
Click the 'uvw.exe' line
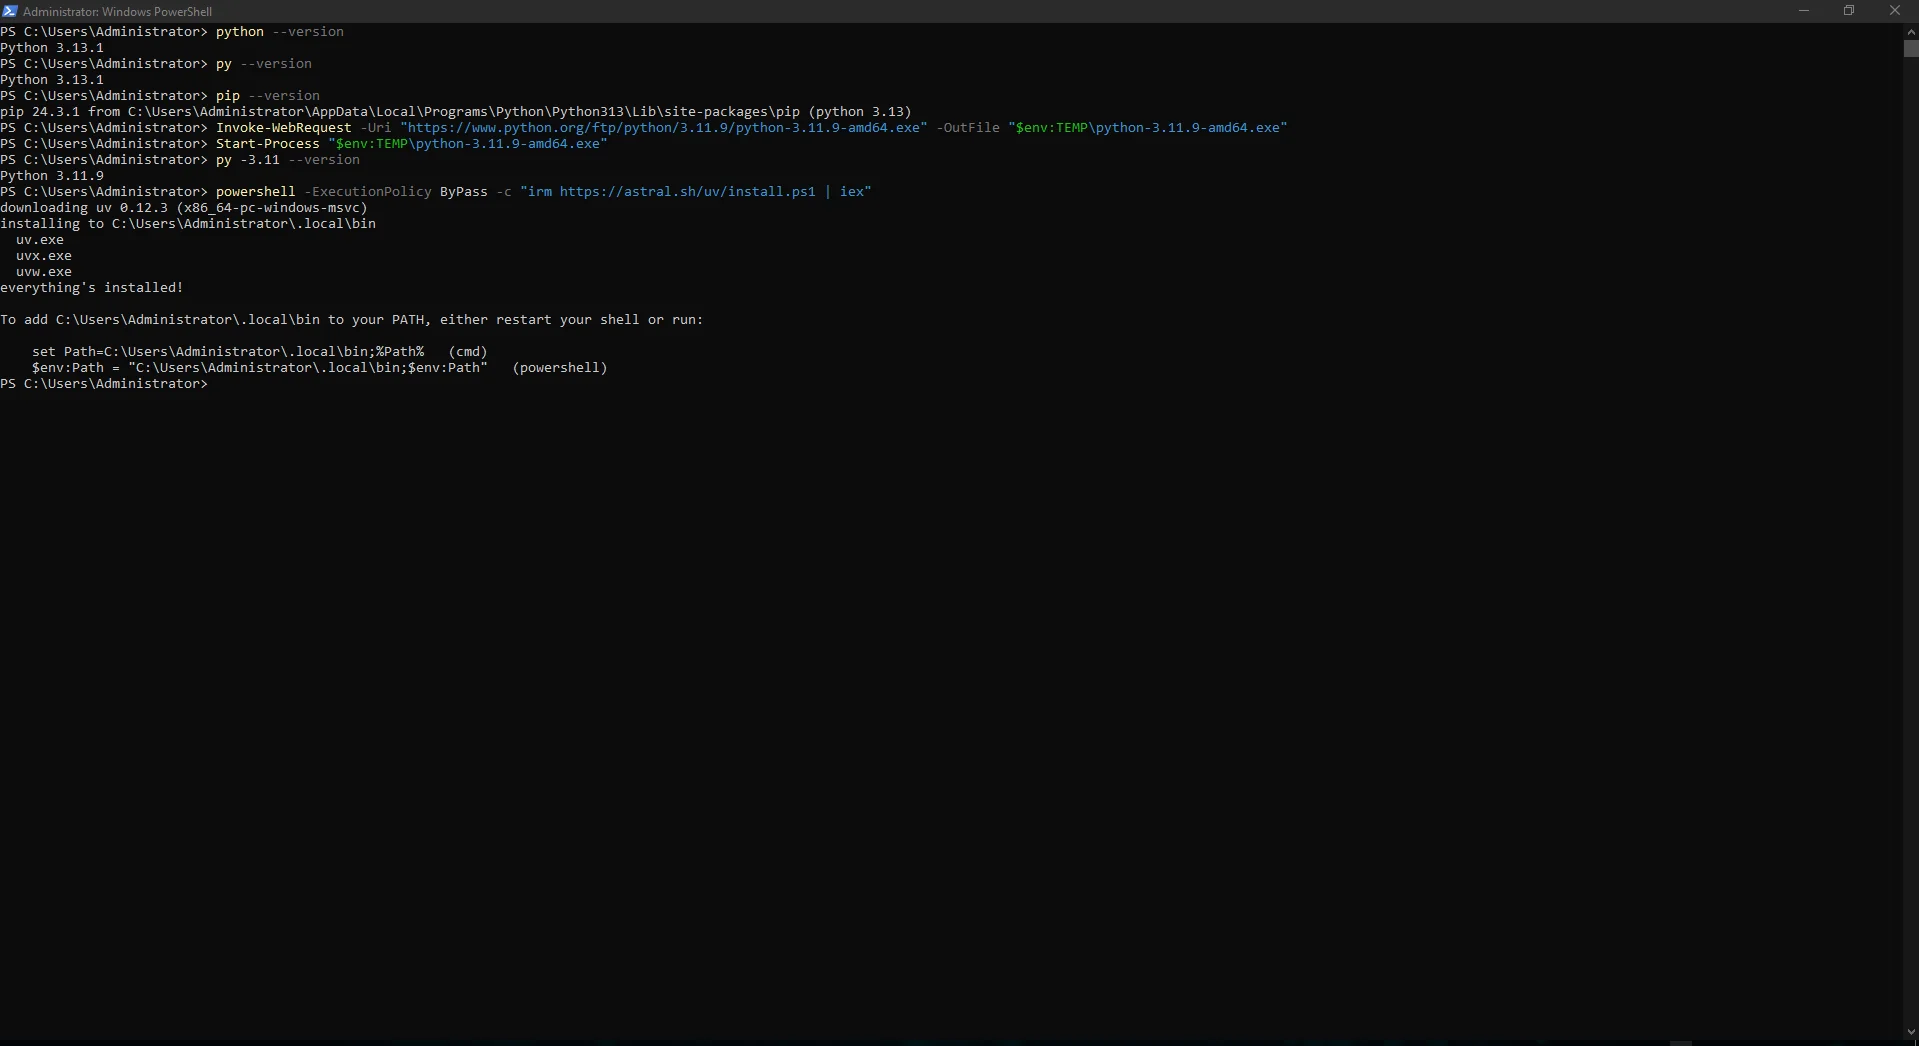click(x=44, y=272)
